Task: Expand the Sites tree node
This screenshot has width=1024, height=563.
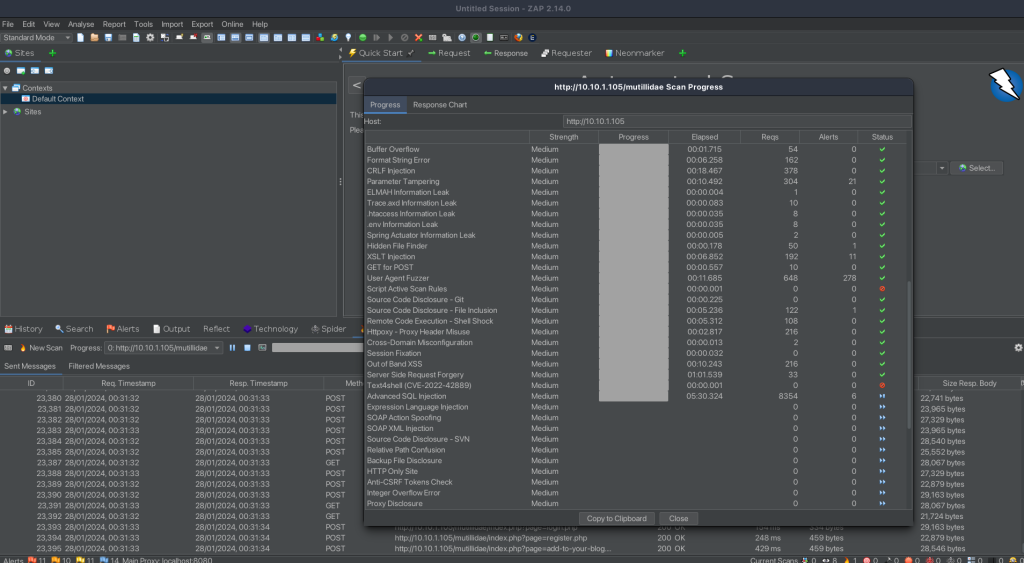Action: click(x=6, y=112)
